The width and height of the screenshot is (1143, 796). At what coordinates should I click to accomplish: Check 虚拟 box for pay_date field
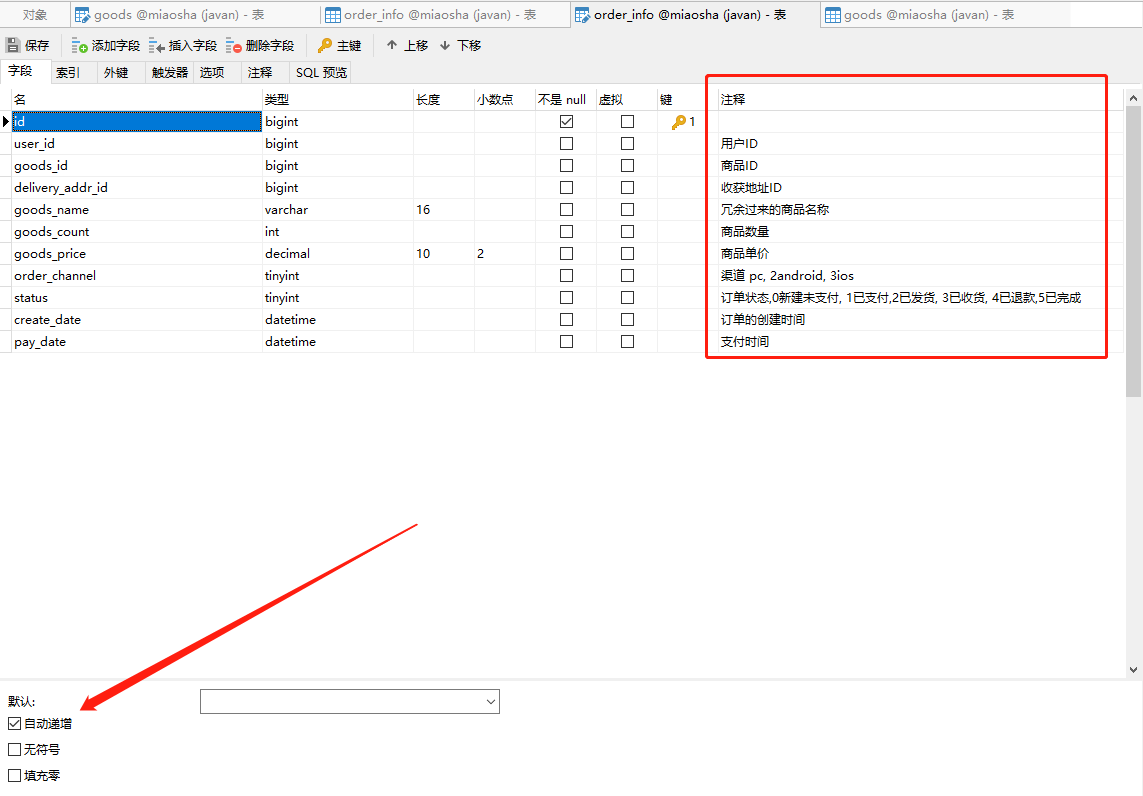[x=627, y=341]
